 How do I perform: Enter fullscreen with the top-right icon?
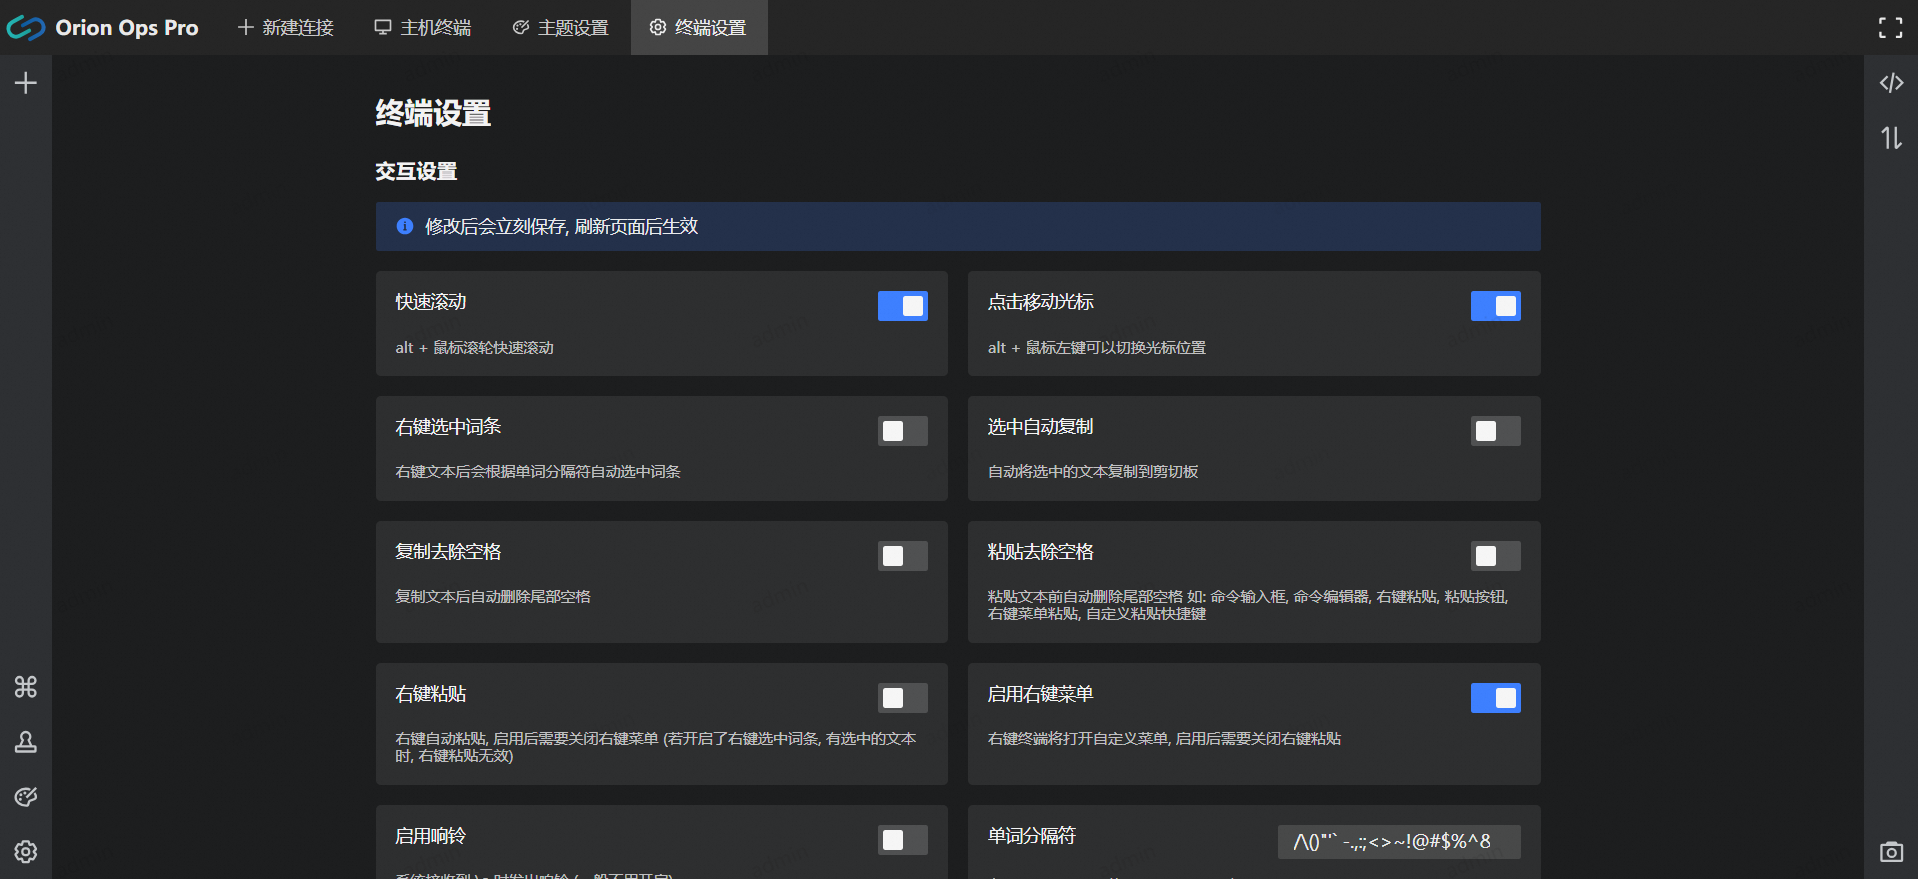pyautogui.click(x=1890, y=28)
